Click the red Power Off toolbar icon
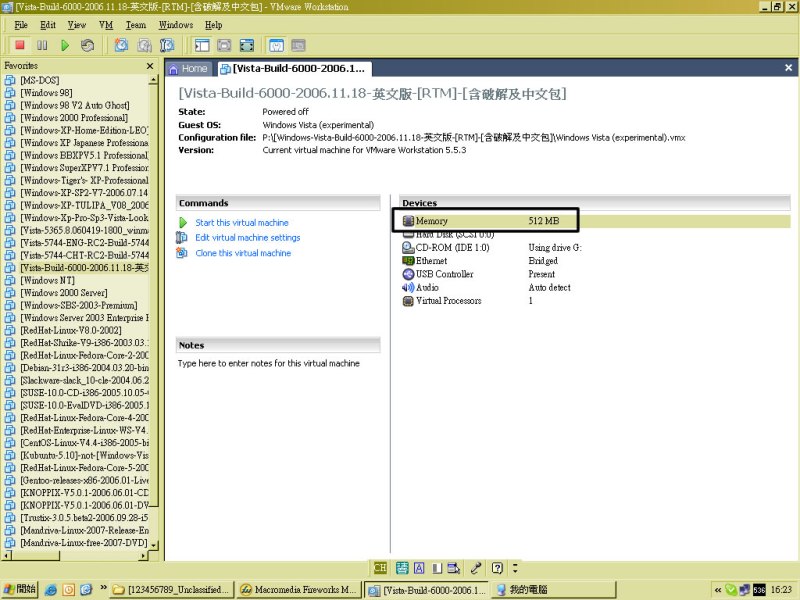The height and width of the screenshot is (600, 800). [x=20, y=45]
